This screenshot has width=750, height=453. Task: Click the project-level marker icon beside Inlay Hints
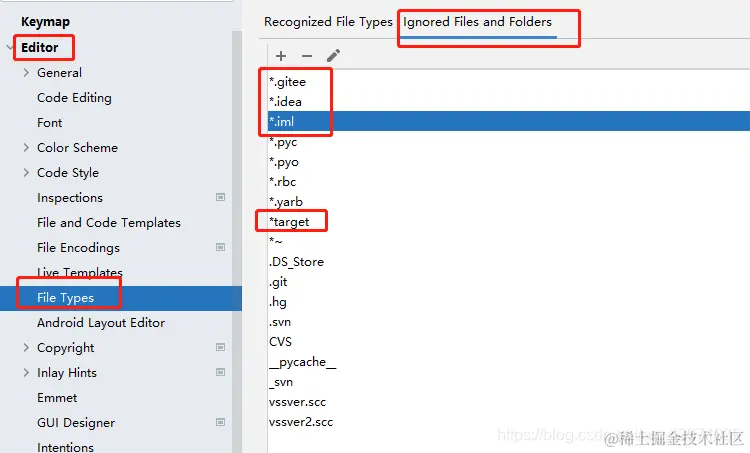coord(221,372)
